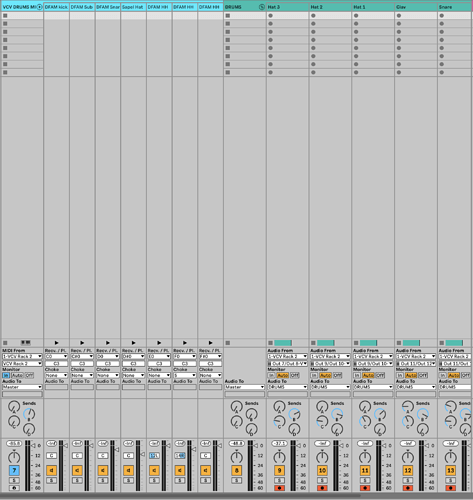Click the volume fader handle on Hat 3
Image resolution: width=473 pixels, height=500 pixels.
coord(298,445)
